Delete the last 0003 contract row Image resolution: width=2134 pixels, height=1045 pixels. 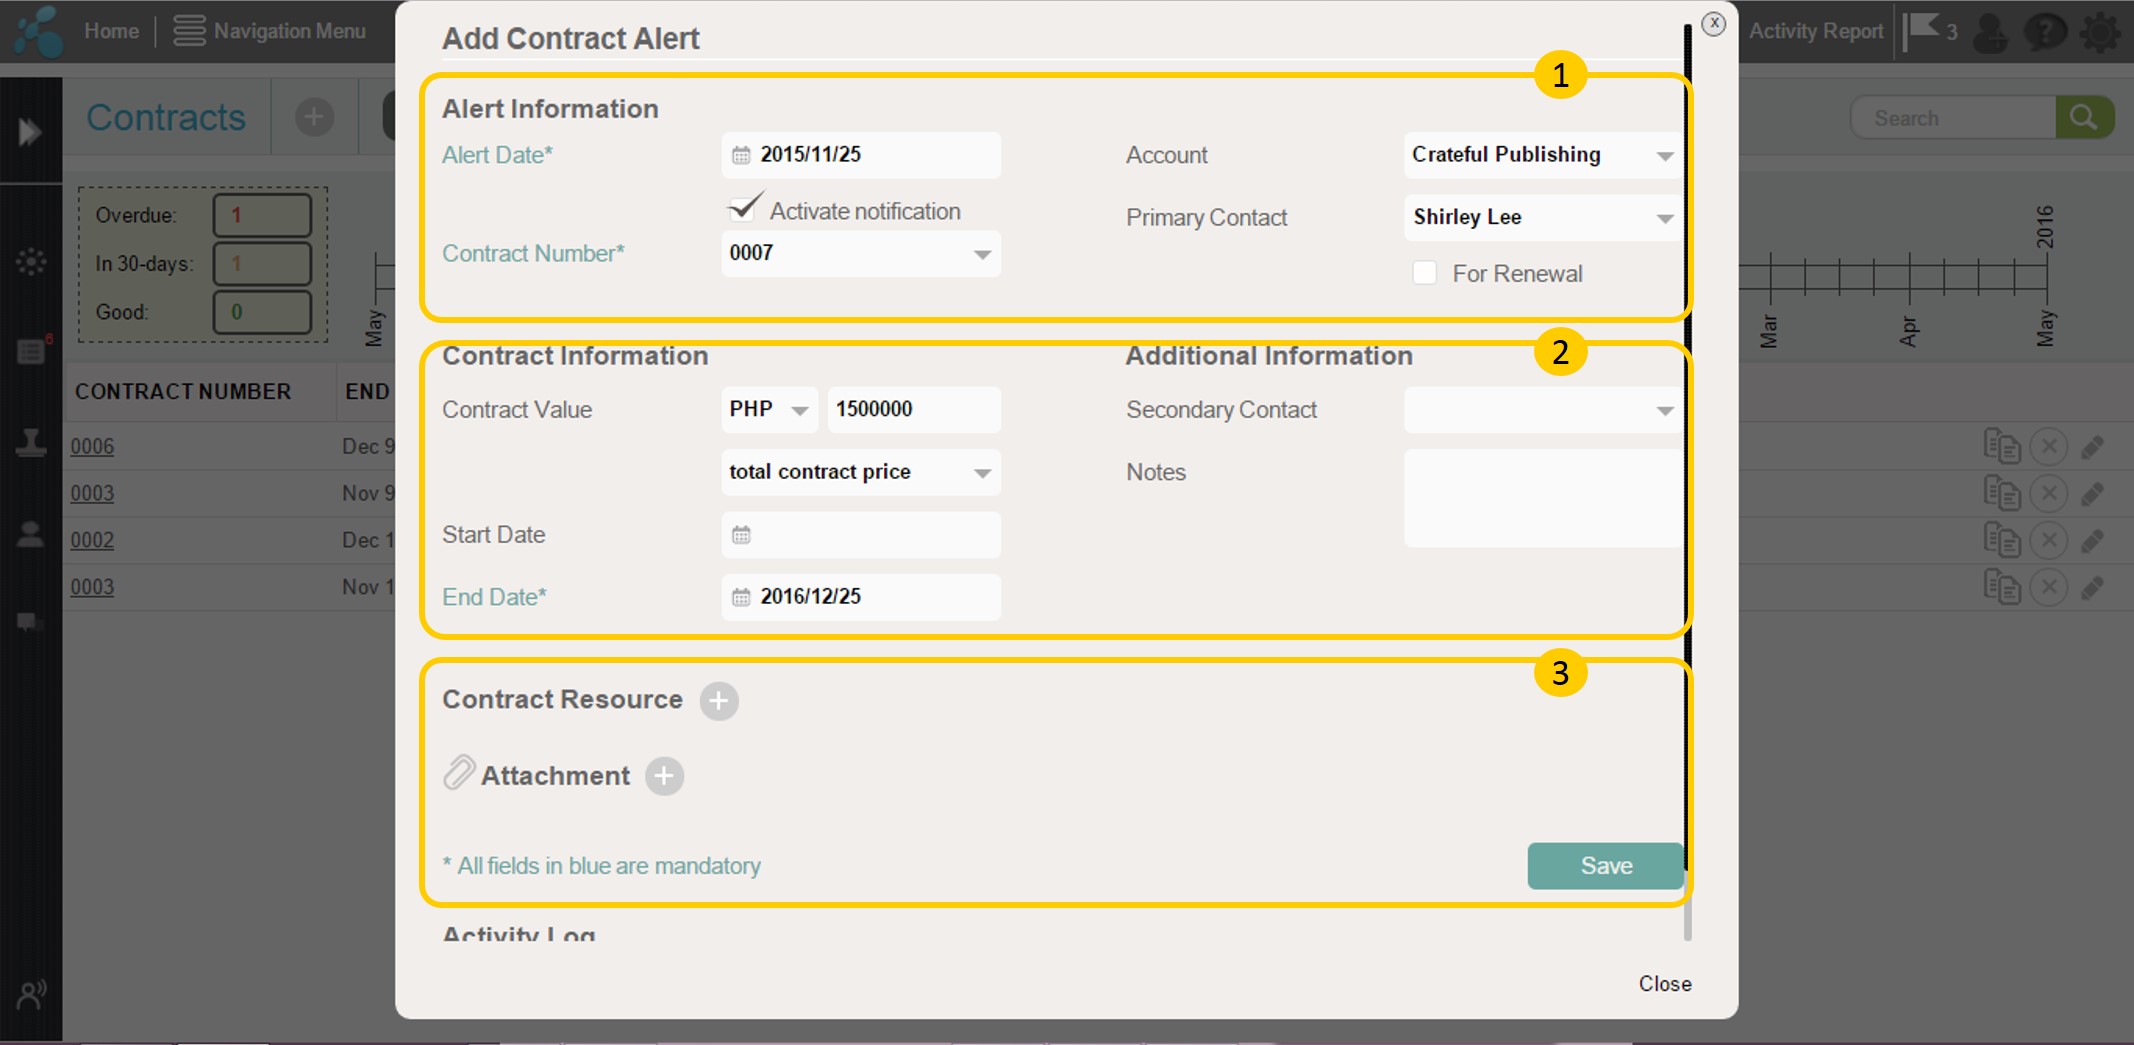[2049, 587]
